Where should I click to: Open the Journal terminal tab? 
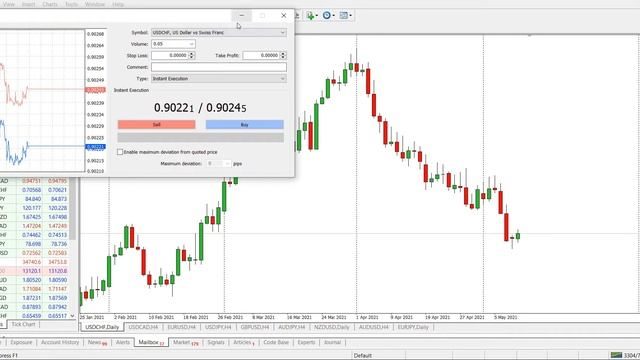332,342
